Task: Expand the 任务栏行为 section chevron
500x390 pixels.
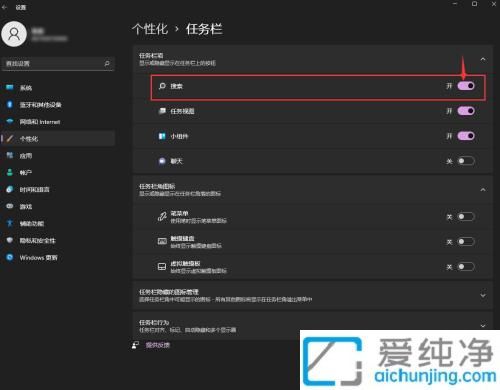Action: tap(483, 325)
